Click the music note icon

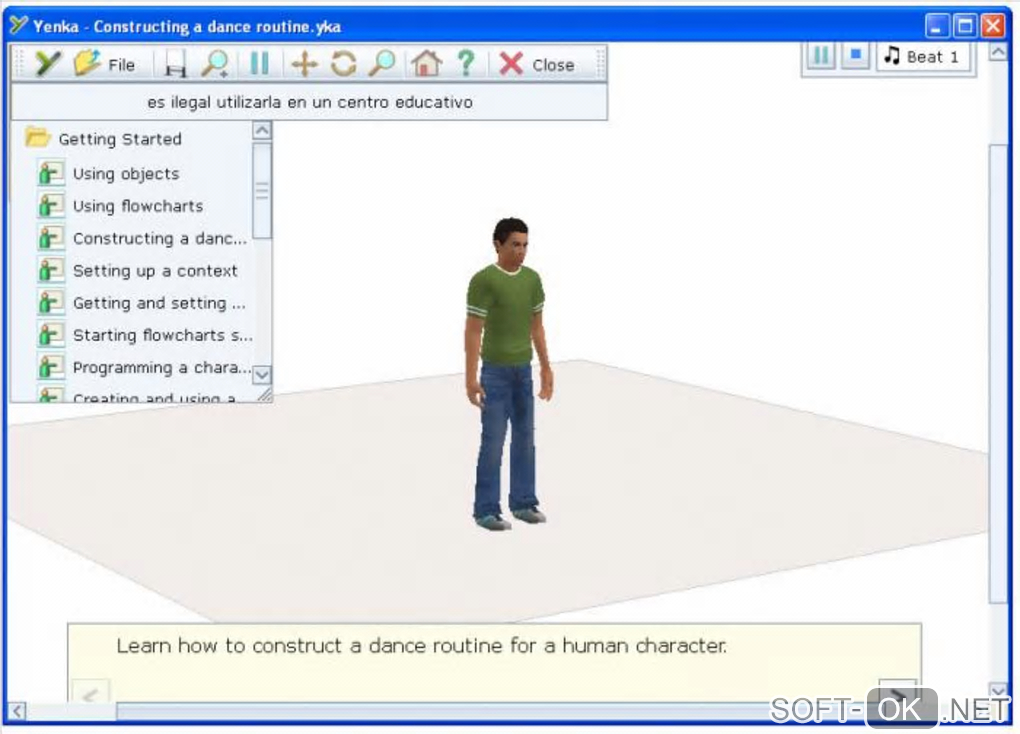coord(892,56)
